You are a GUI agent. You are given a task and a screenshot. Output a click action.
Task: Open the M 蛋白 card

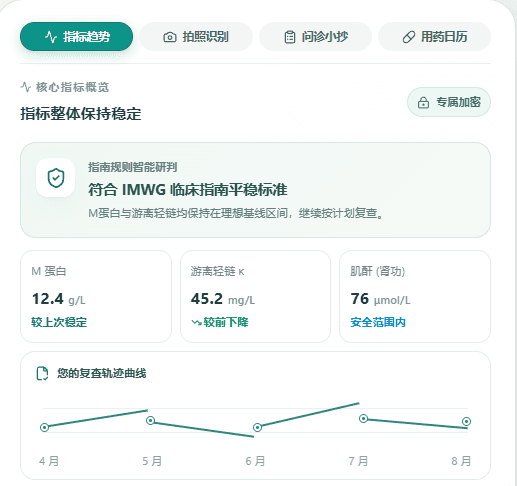coord(96,296)
